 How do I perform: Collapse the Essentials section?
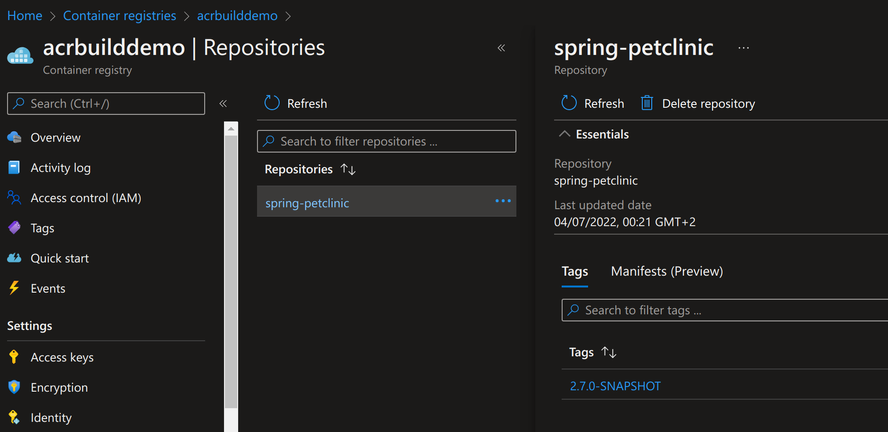594,134
